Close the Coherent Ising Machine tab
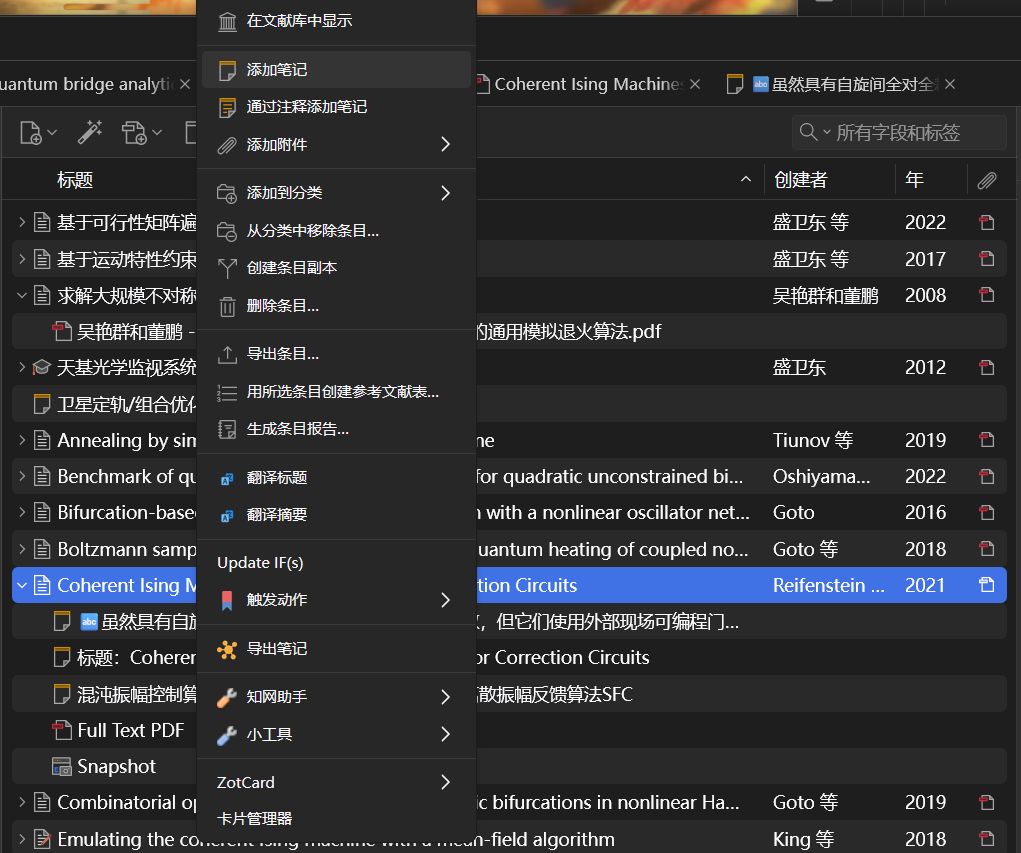The width and height of the screenshot is (1021, 853). tap(695, 84)
